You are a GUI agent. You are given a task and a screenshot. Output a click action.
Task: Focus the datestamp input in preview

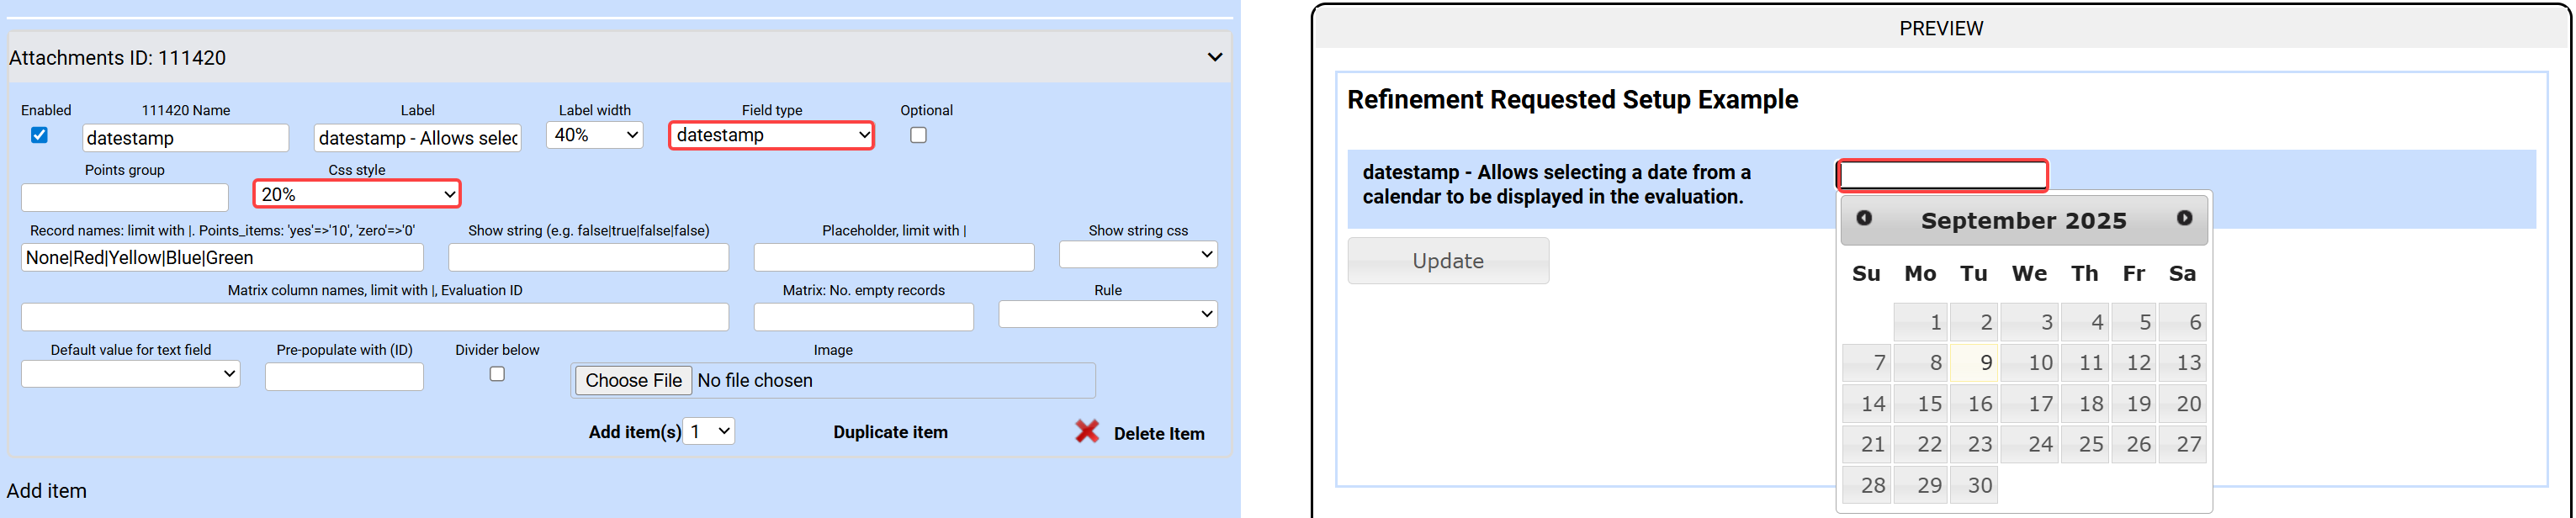point(1942,175)
